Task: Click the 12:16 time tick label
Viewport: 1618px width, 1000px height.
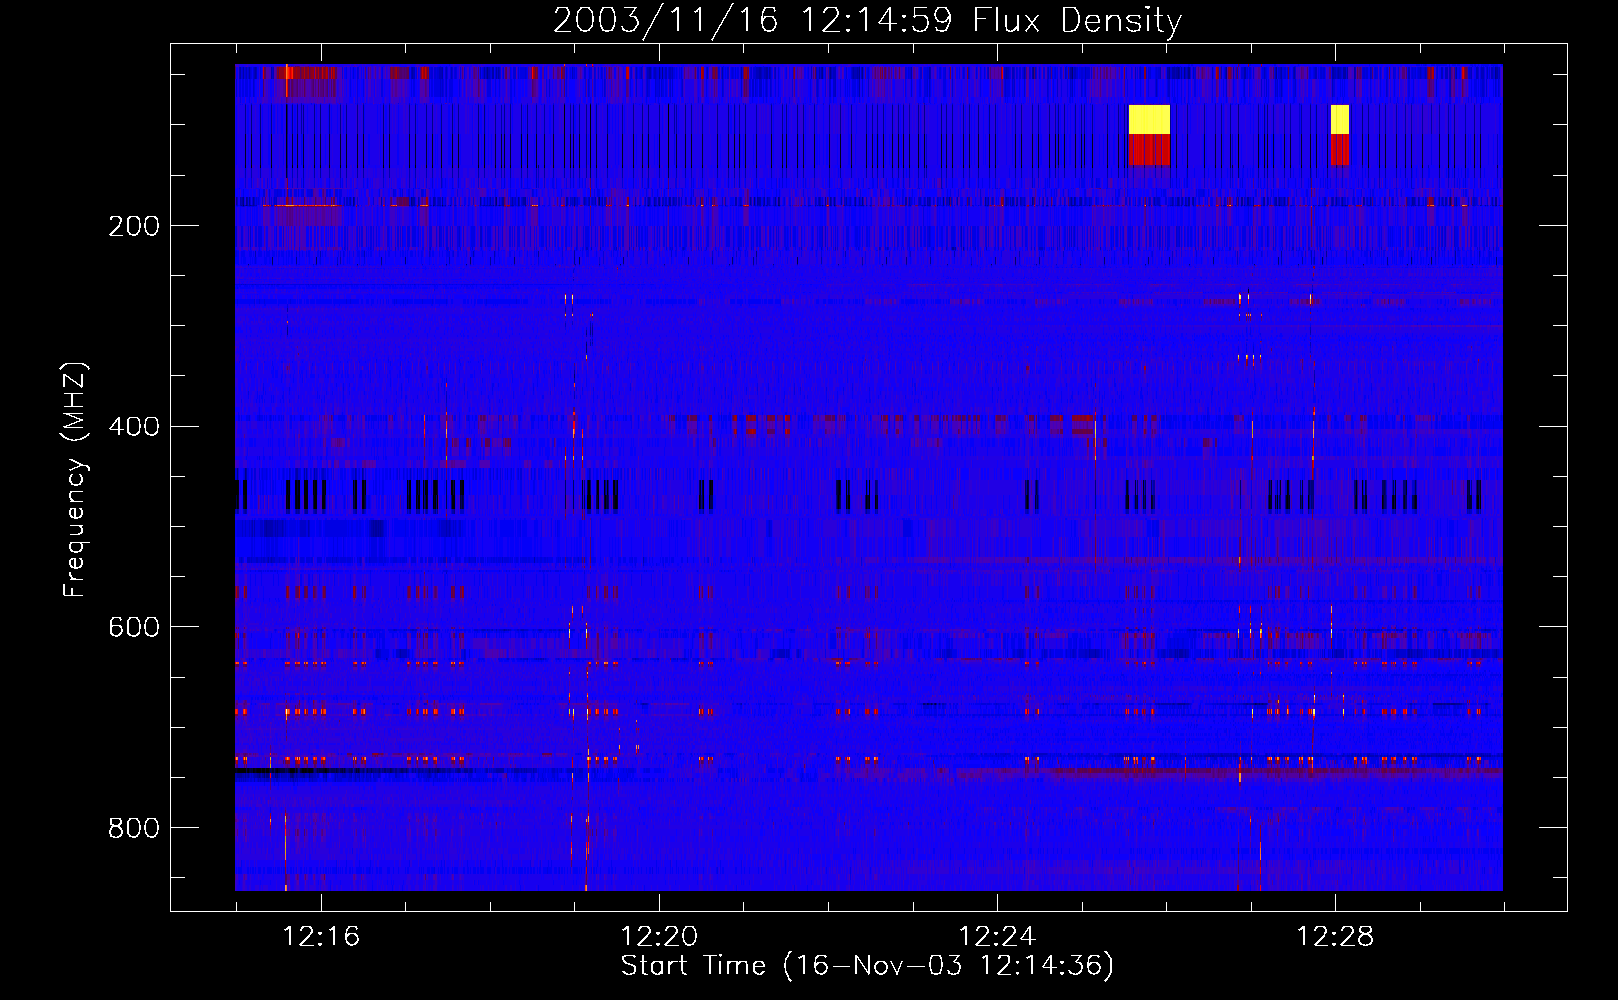Action: click(321, 936)
